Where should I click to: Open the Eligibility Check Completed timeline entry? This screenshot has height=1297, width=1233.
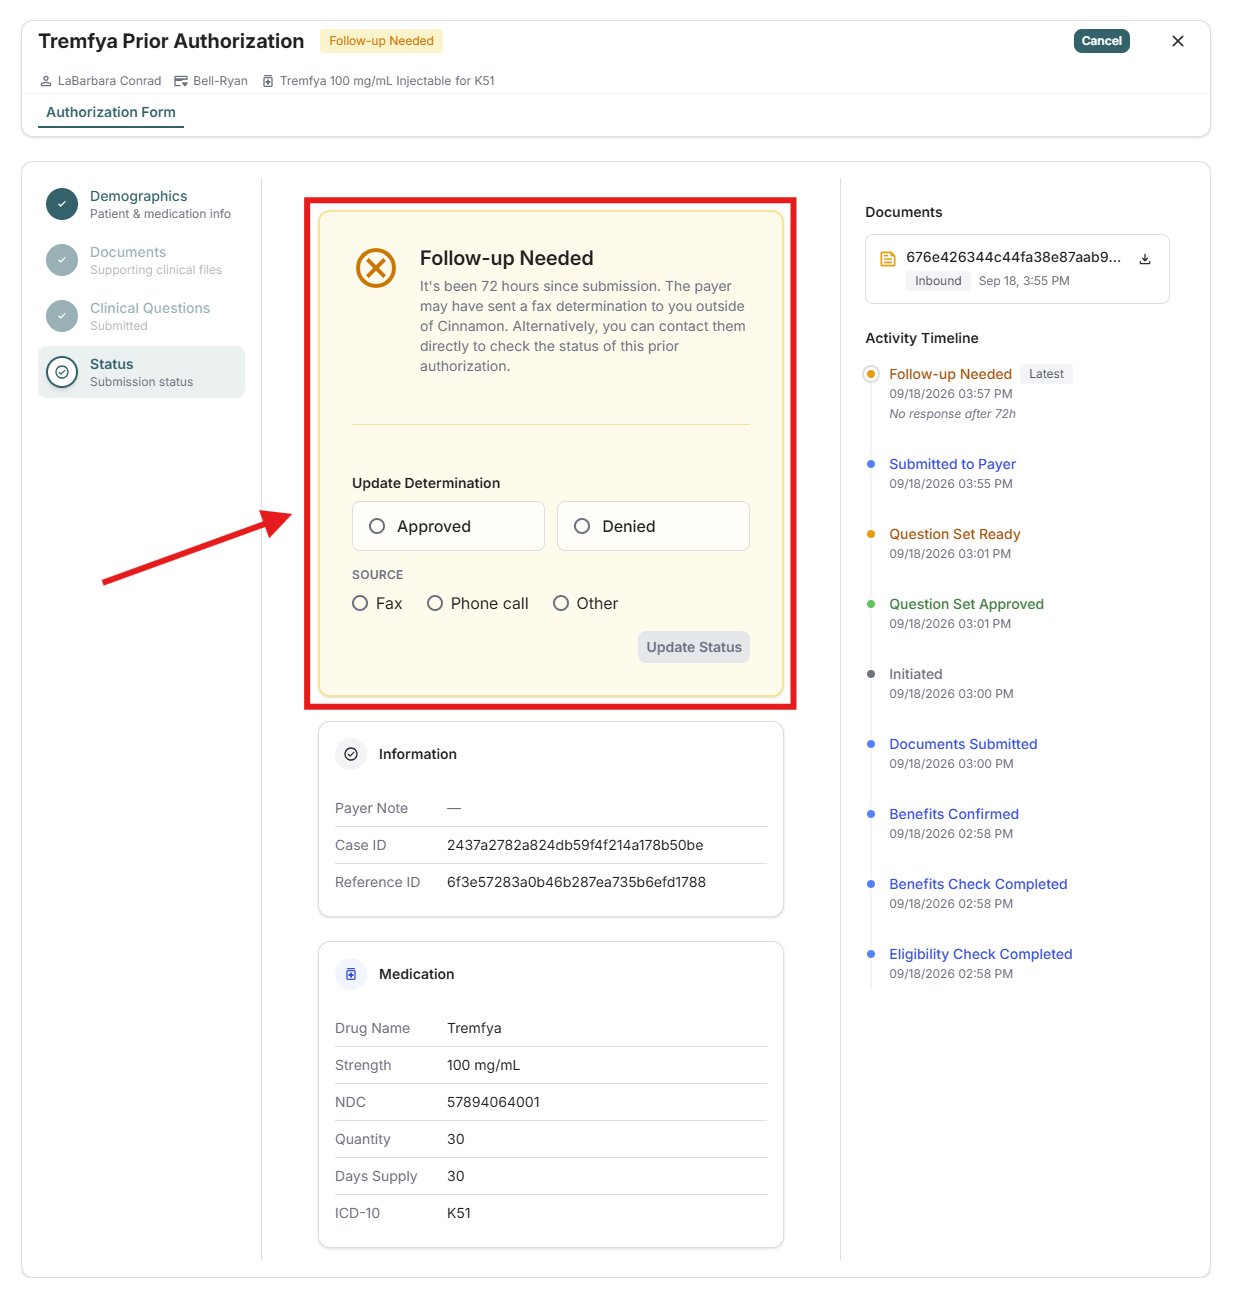click(x=981, y=954)
